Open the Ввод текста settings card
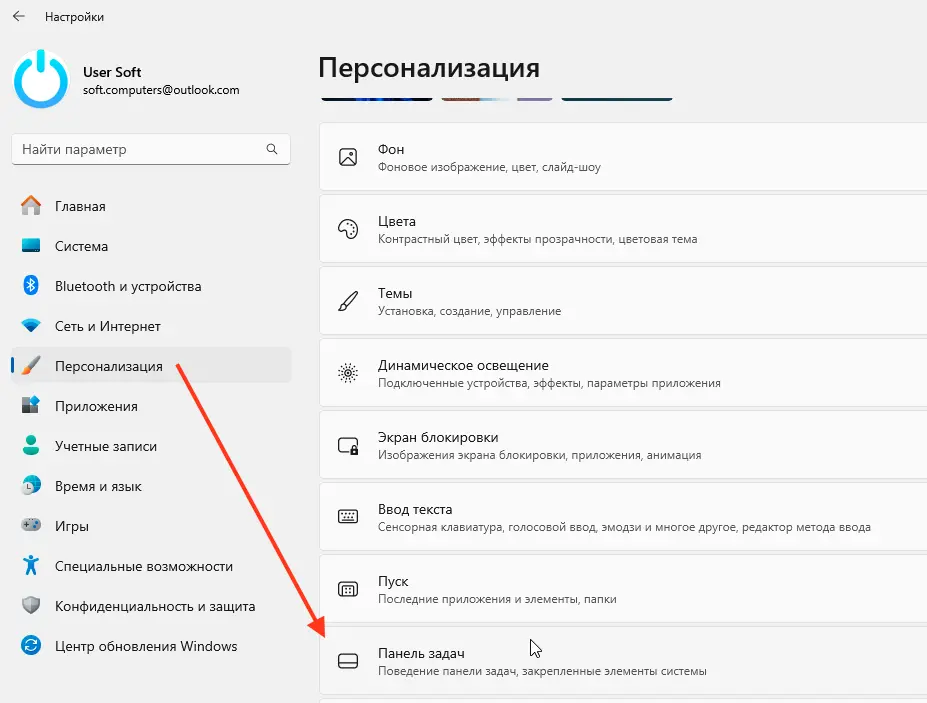 coord(623,517)
